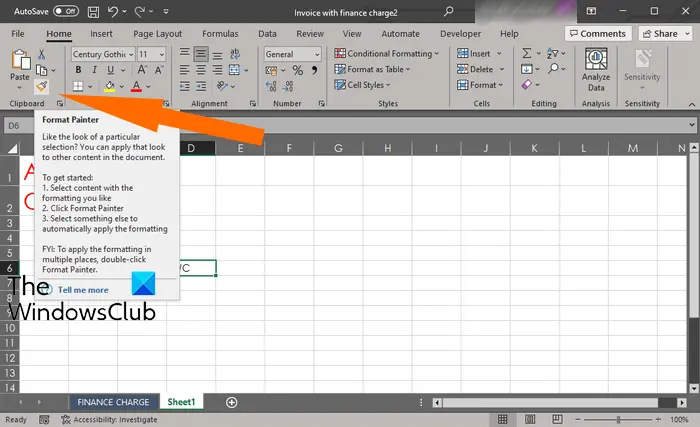Open the font size 11 dropdown
Viewport: 700px width, 427px height.
coord(162,54)
